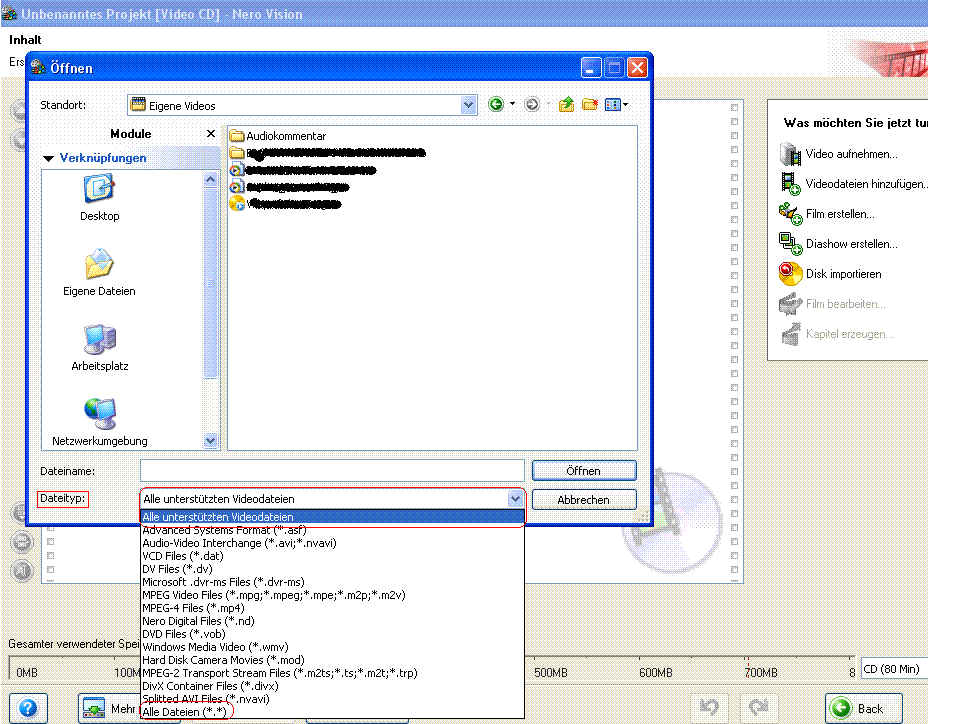
Task: Click the Disk importieren icon
Action: coord(790,274)
